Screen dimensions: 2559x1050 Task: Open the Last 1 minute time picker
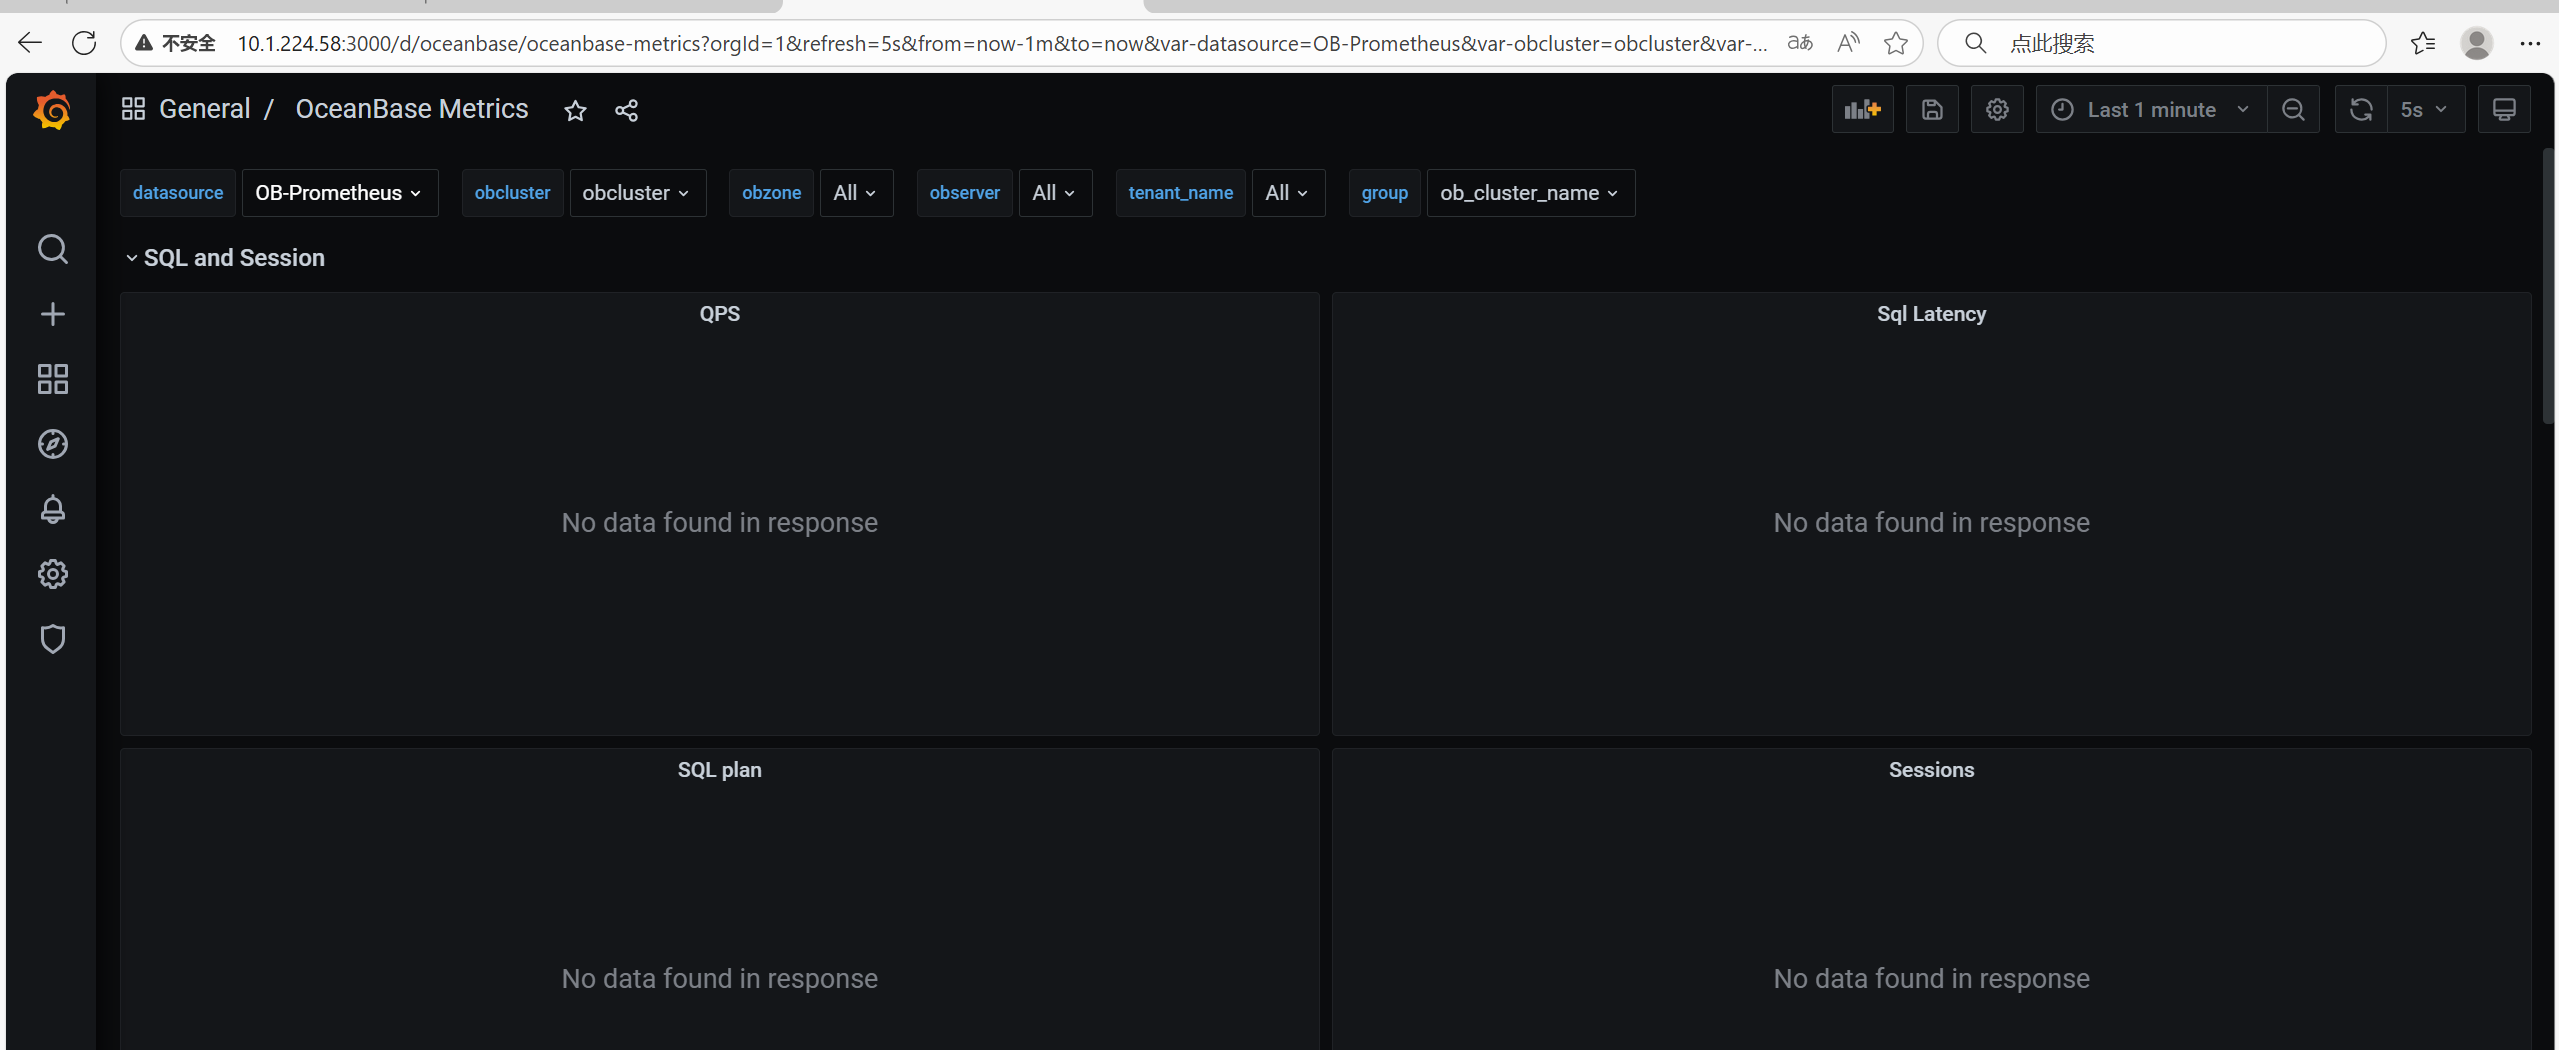(x=2150, y=110)
